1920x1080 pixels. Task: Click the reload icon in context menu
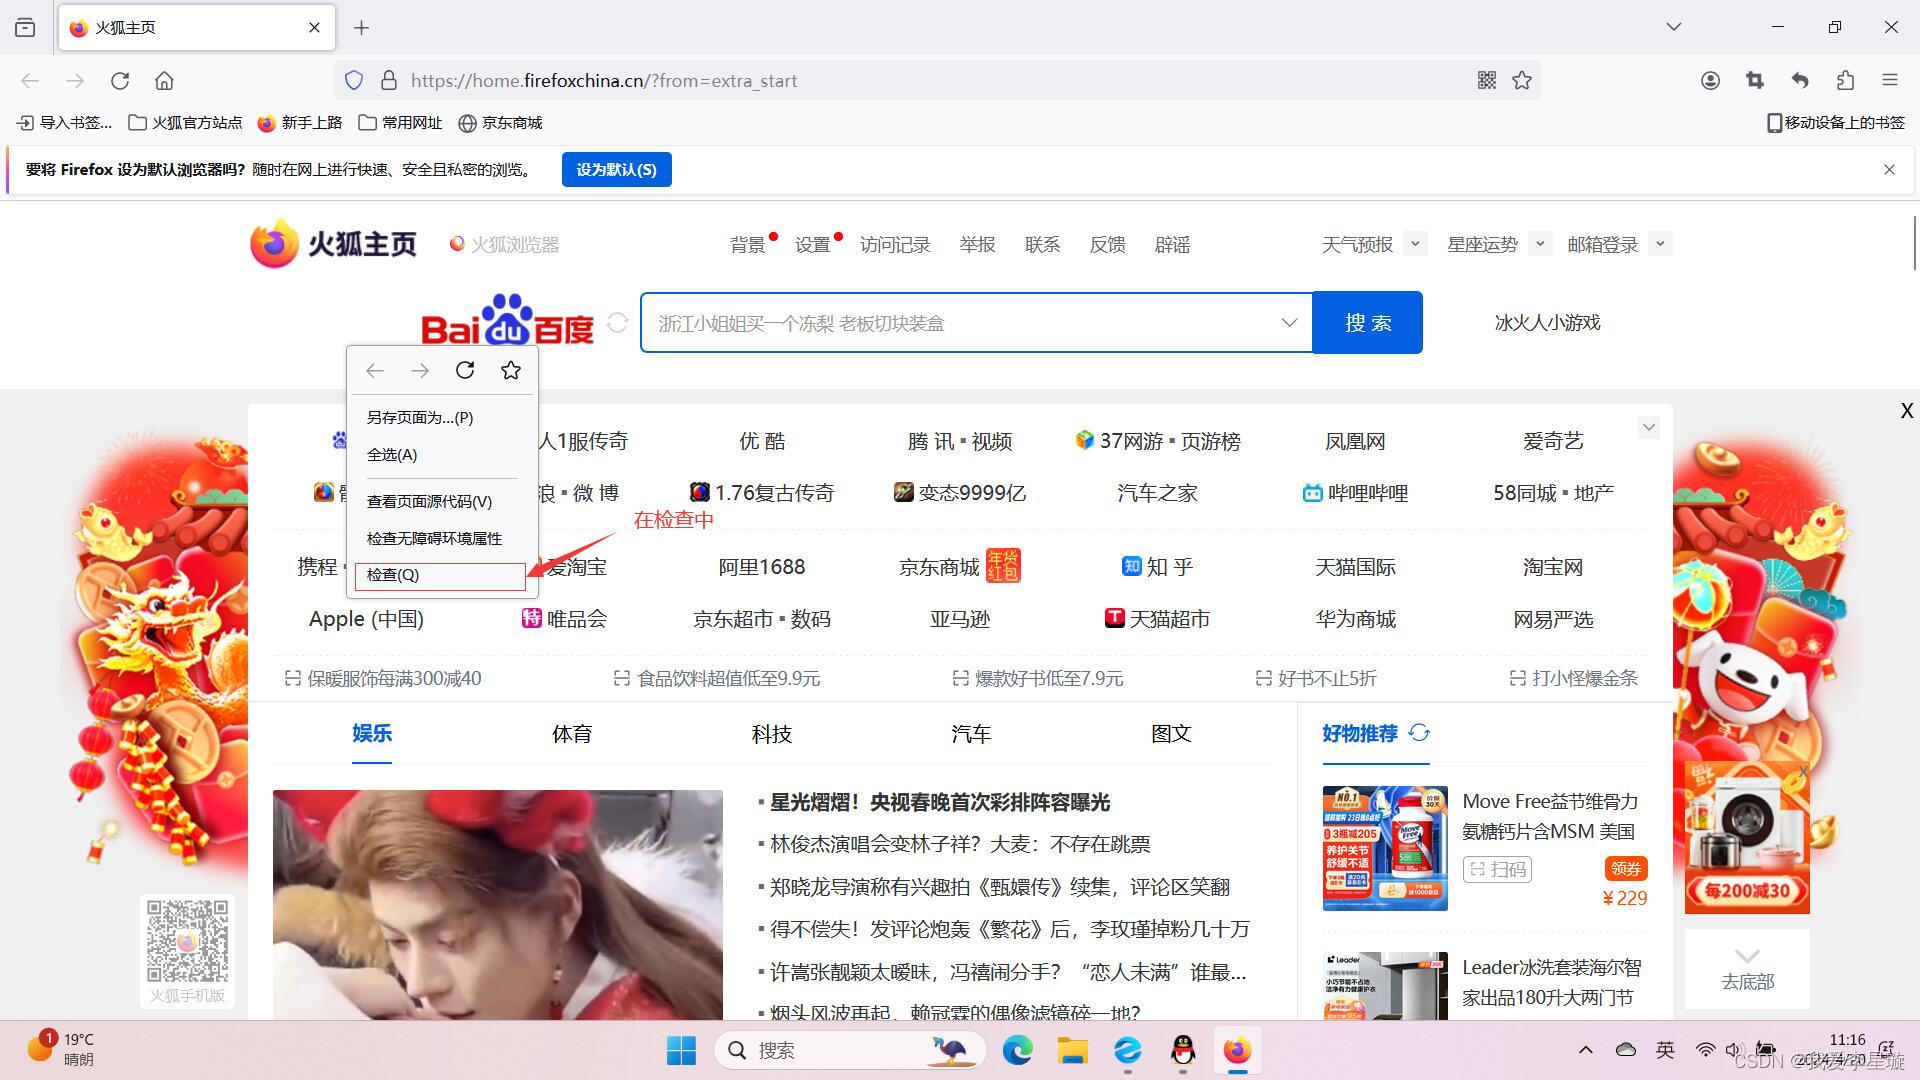pyautogui.click(x=465, y=371)
